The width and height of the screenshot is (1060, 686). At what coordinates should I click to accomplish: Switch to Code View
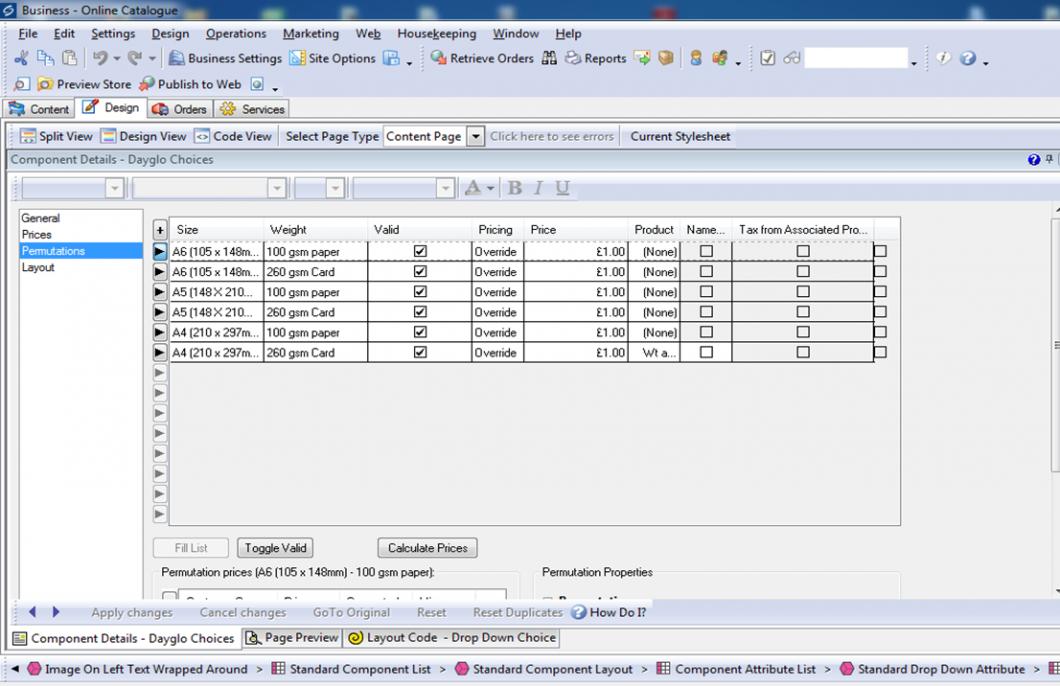click(232, 137)
